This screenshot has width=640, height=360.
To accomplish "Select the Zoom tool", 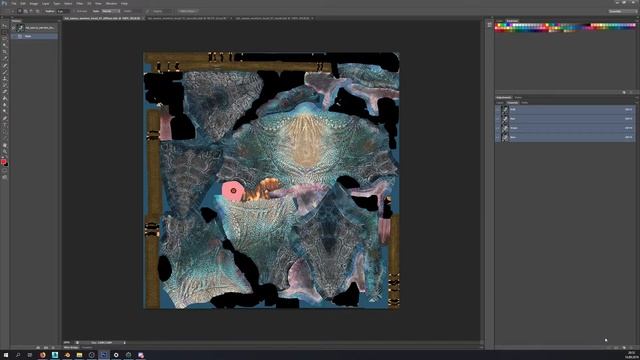I will [5, 152].
